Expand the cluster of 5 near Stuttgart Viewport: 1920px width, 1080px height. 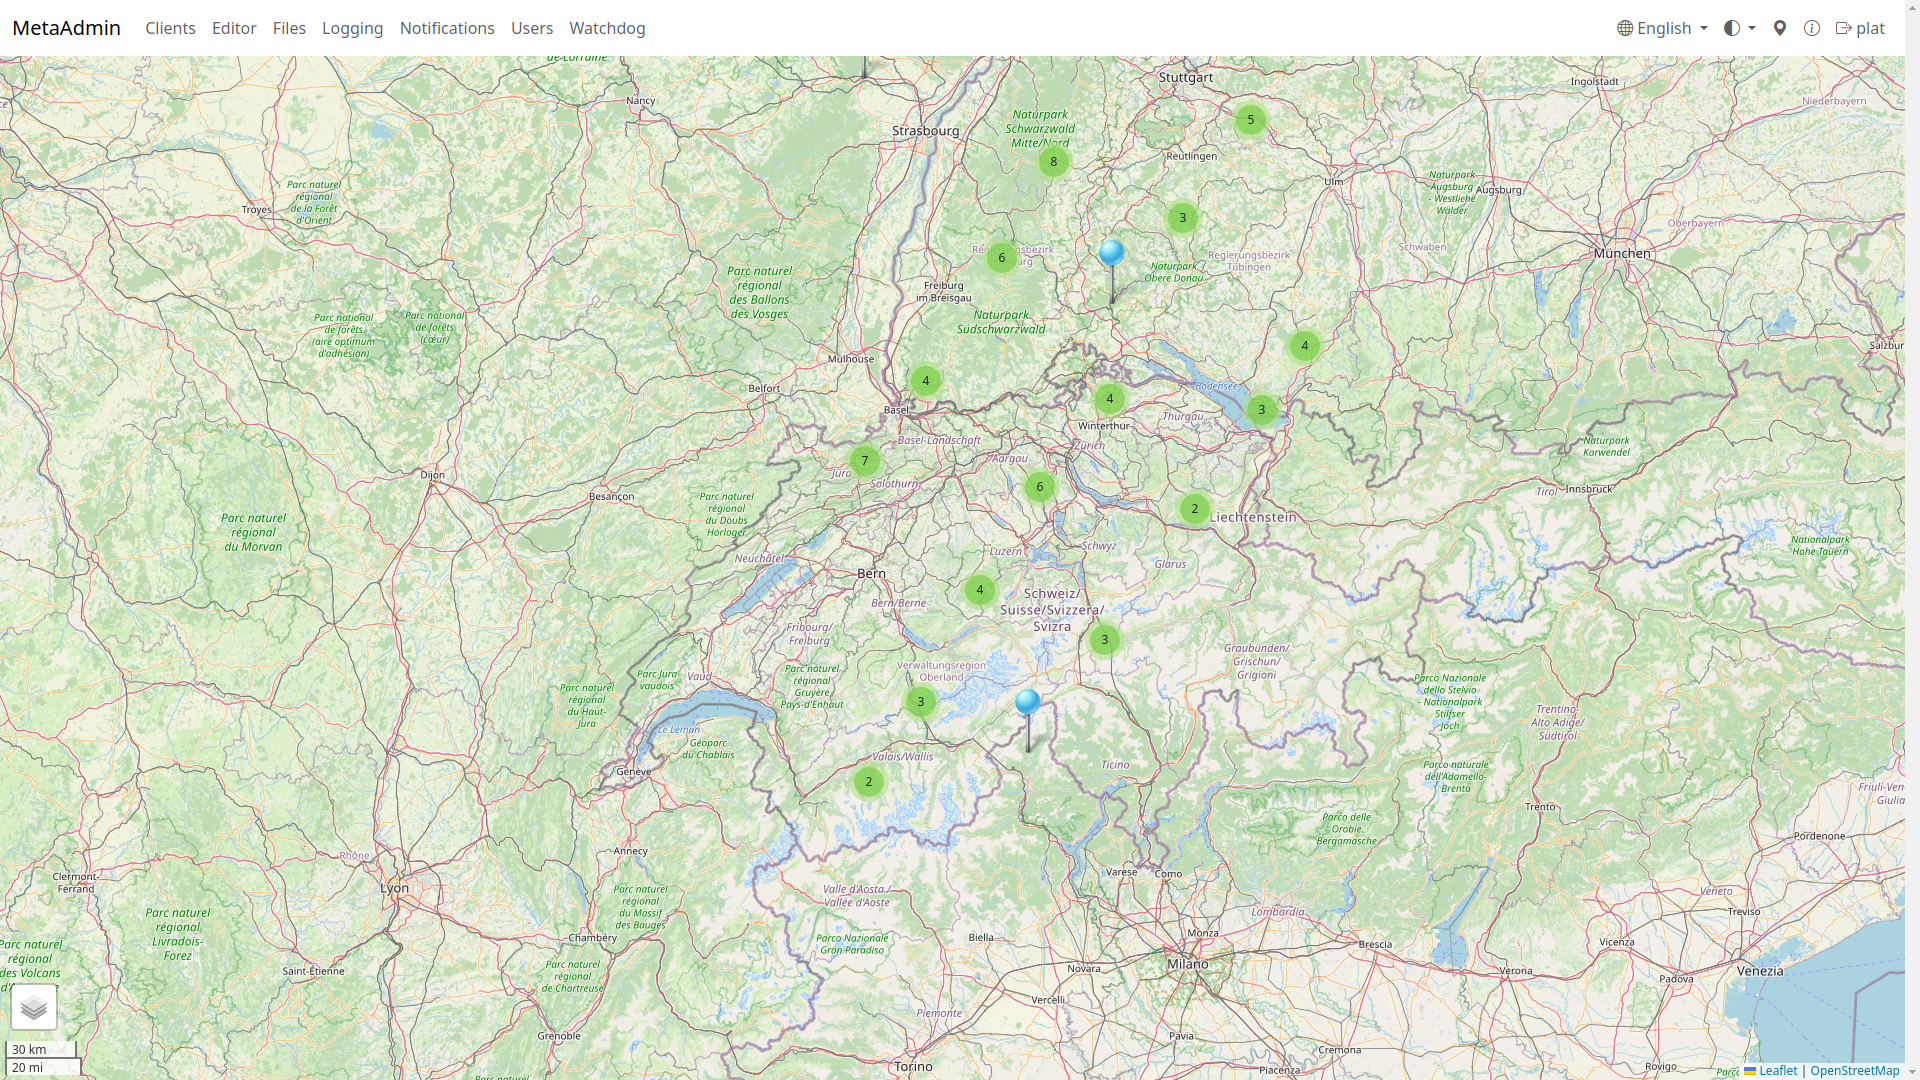point(1250,120)
